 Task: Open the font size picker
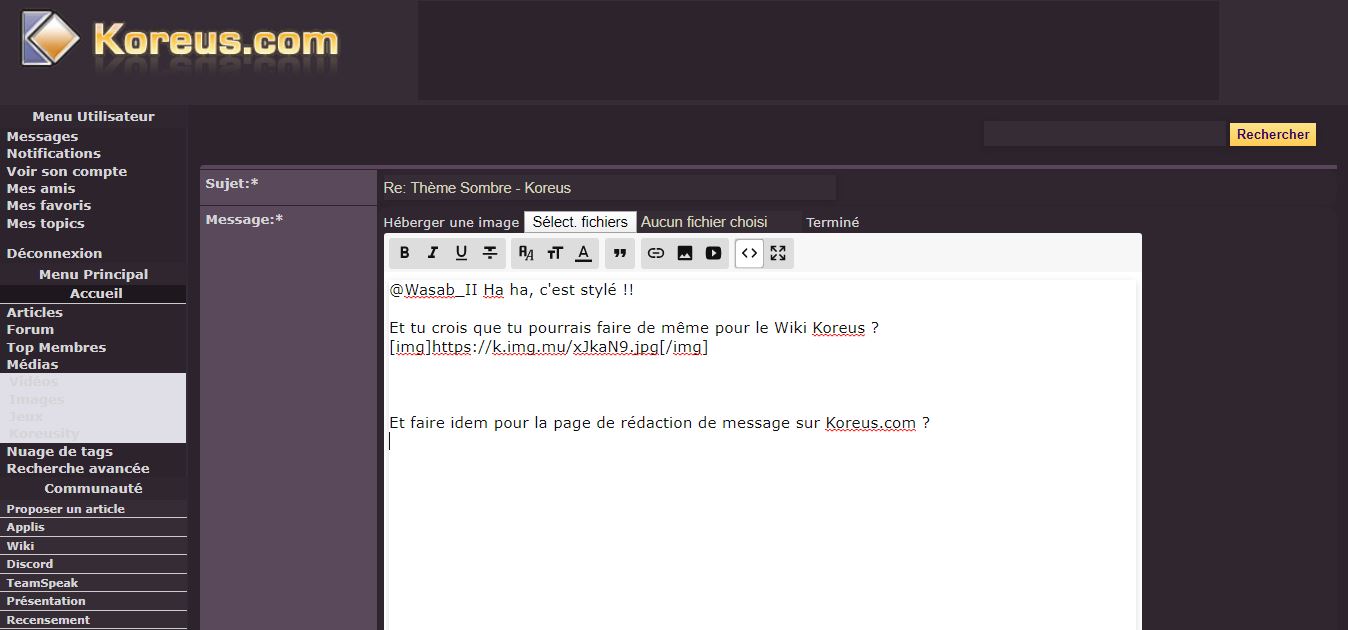click(555, 253)
